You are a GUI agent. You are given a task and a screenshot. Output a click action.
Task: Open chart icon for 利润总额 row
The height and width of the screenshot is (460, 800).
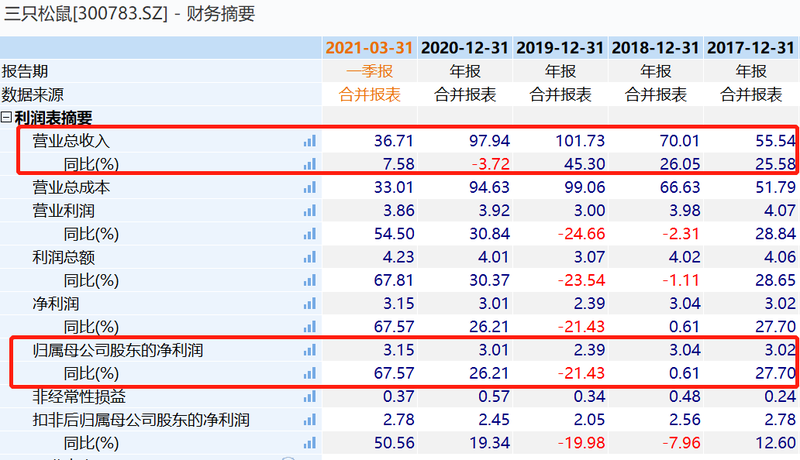(x=310, y=258)
